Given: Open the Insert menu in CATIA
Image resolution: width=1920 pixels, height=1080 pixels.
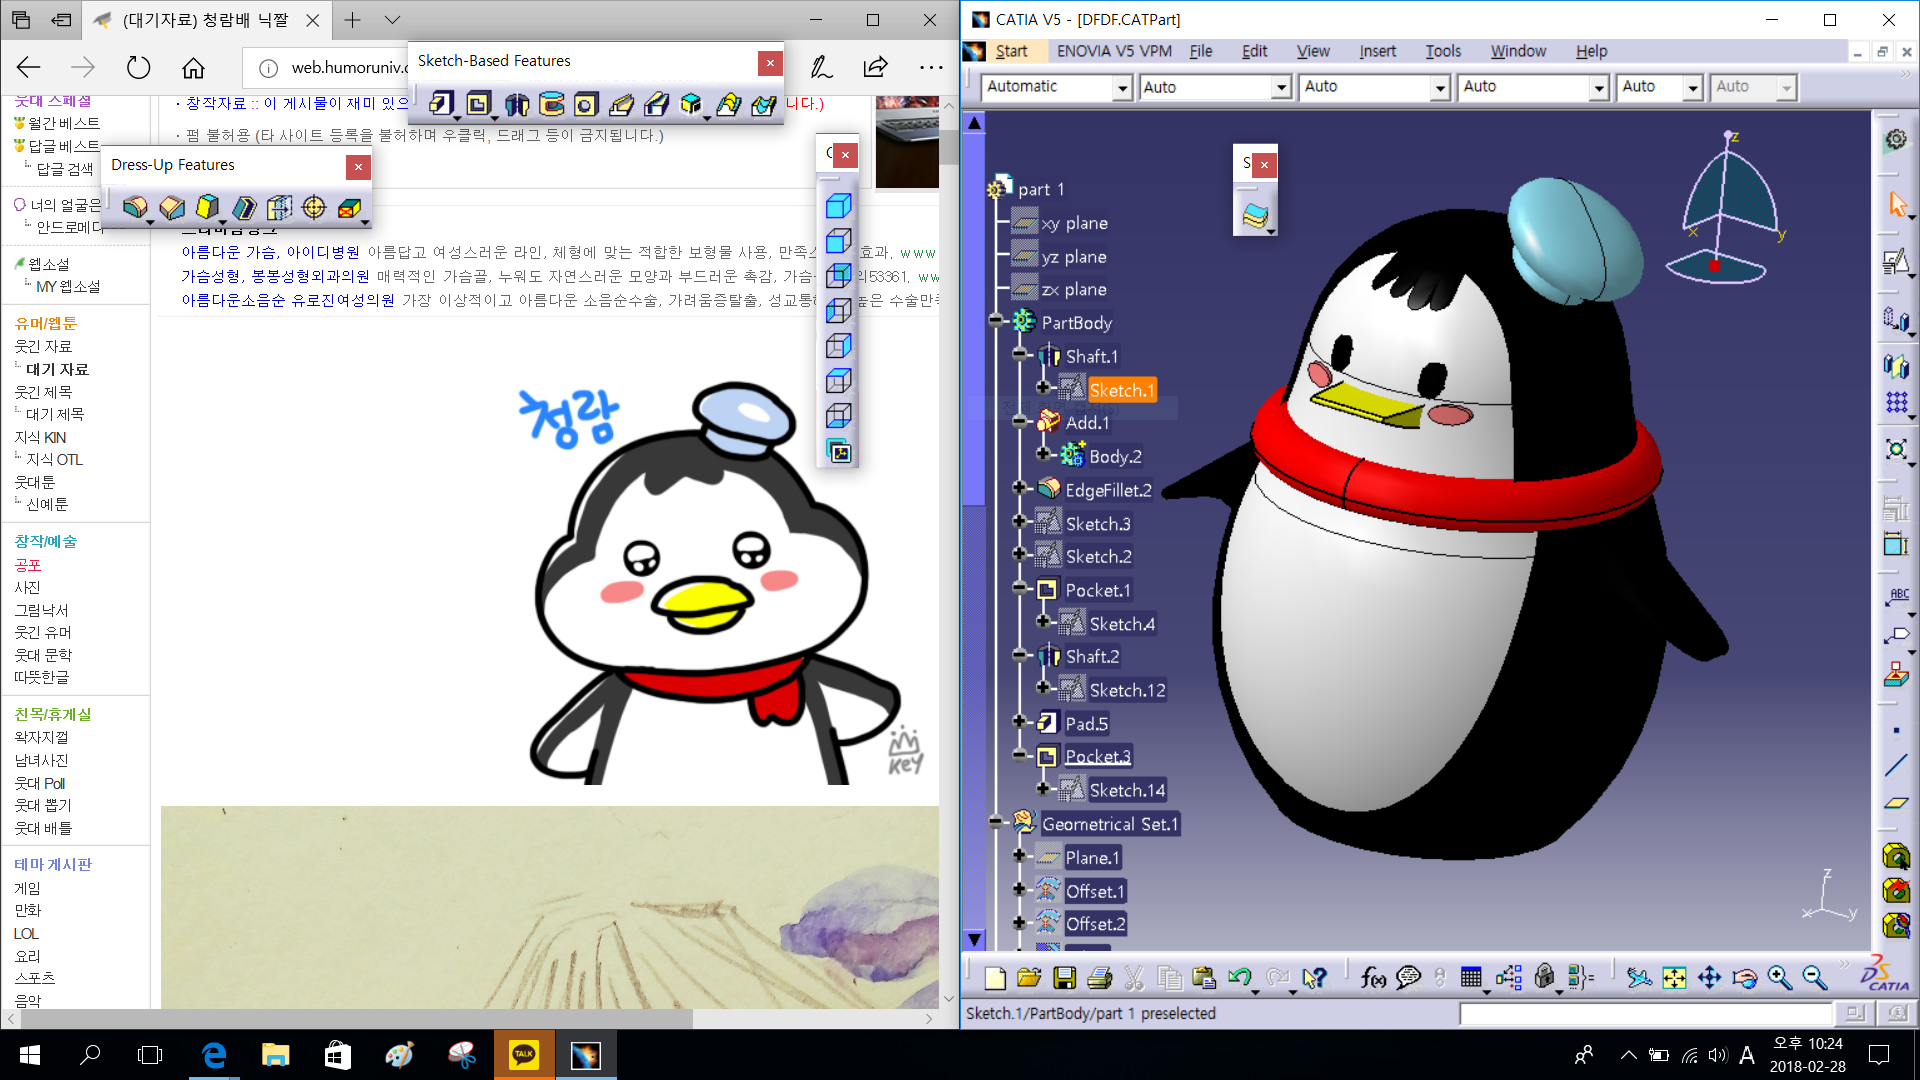Looking at the screenshot, I should click(x=1377, y=51).
